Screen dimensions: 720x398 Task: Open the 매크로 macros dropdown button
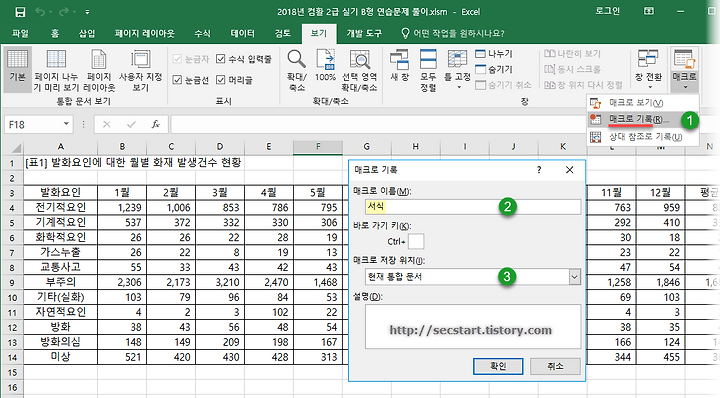(685, 69)
